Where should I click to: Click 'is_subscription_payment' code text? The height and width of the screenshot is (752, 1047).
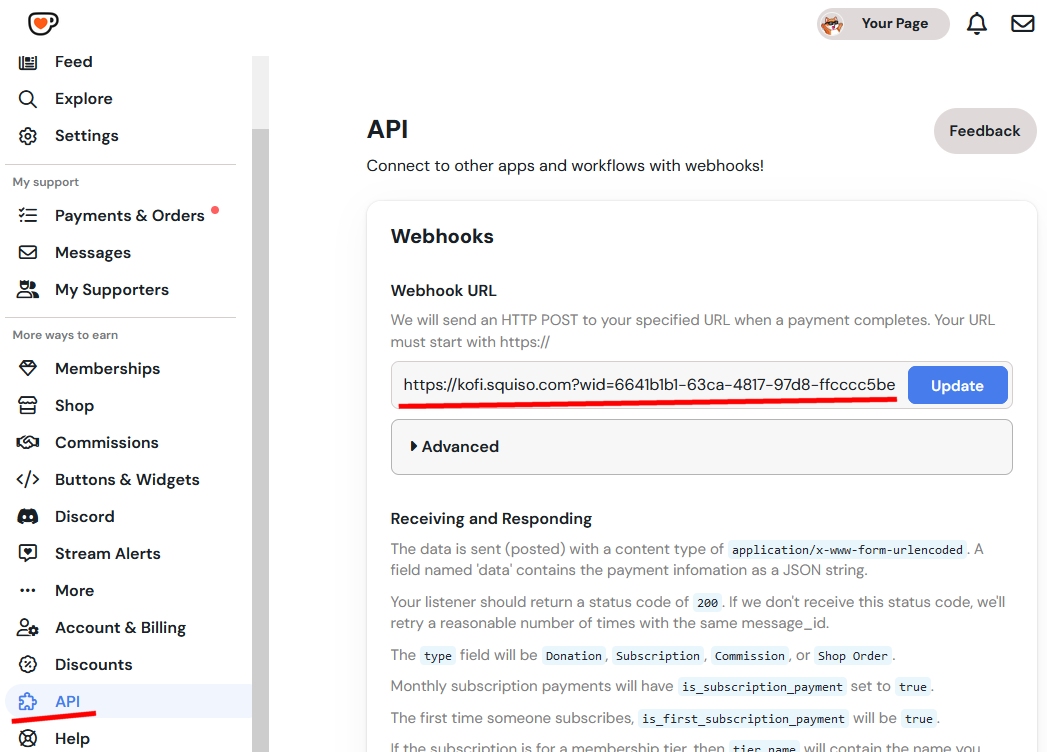tap(762, 687)
